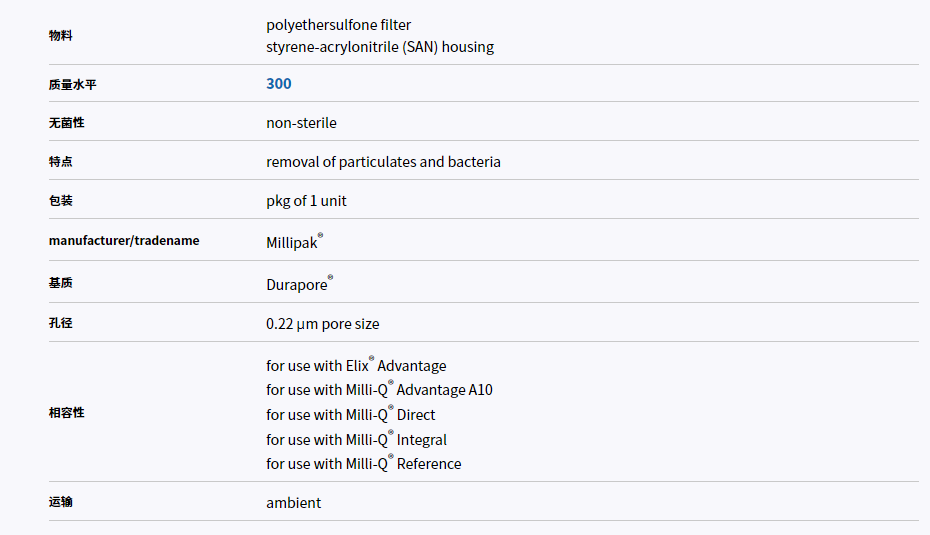The width and height of the screenshot is (930, 535).
Task: Click the 相容性 row label
Action: click(x=66, y=413)
